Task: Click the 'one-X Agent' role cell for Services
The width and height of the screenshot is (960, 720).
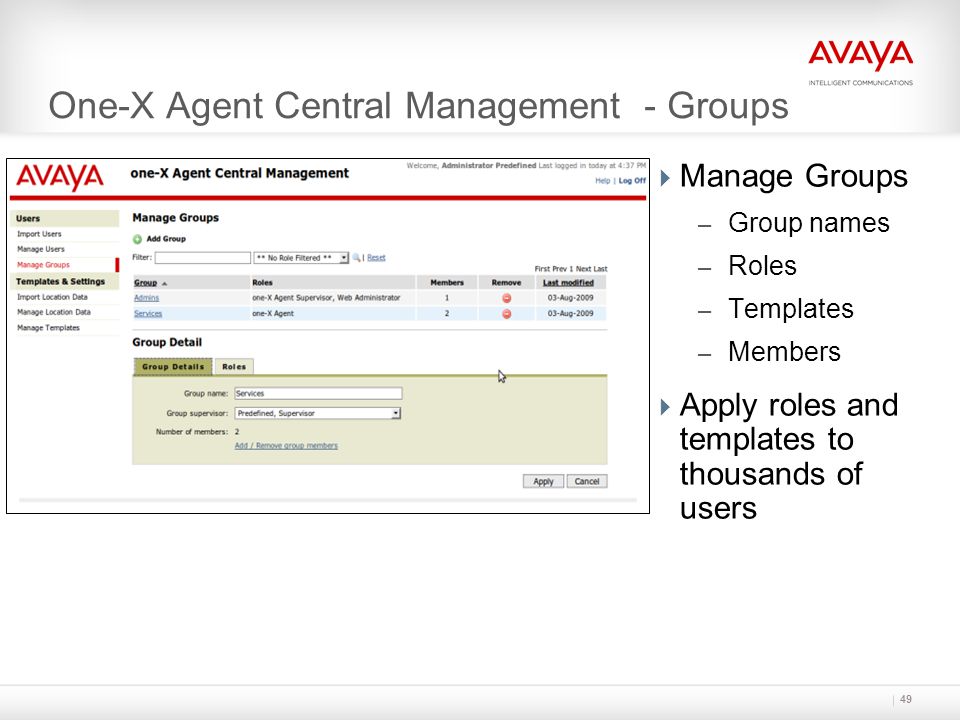Action: point(272,313)
